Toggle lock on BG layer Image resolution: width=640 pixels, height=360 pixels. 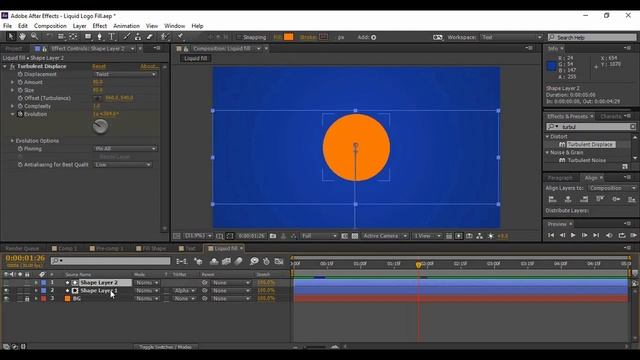(x=27, y=299)
